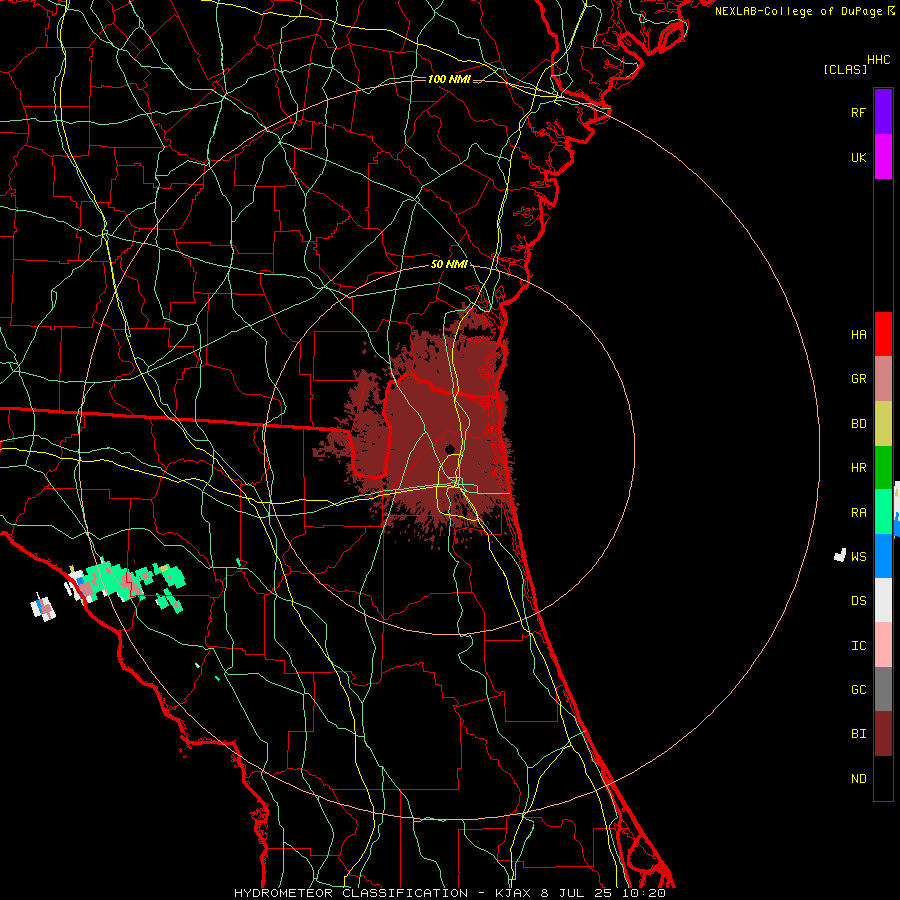
Task: Click the HR legend label
Action: coord(858,468)
